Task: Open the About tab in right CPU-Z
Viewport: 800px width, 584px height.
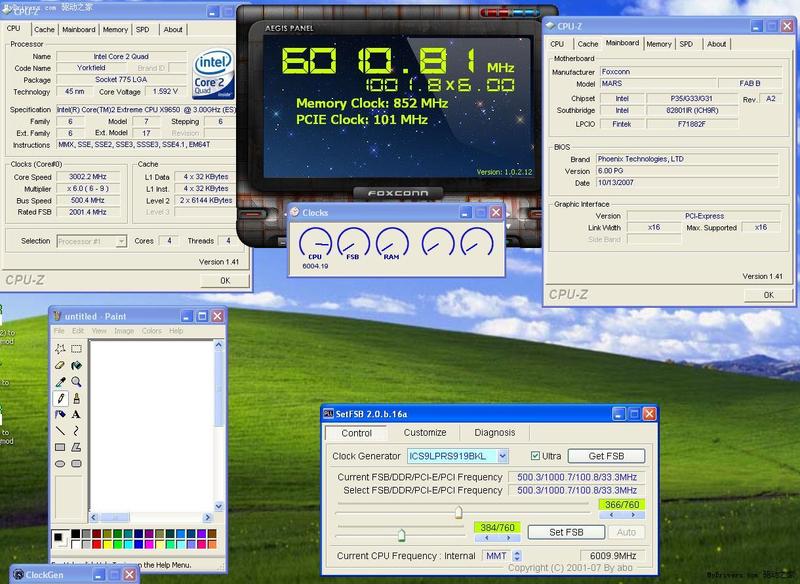Action: (x=716, y=44)
